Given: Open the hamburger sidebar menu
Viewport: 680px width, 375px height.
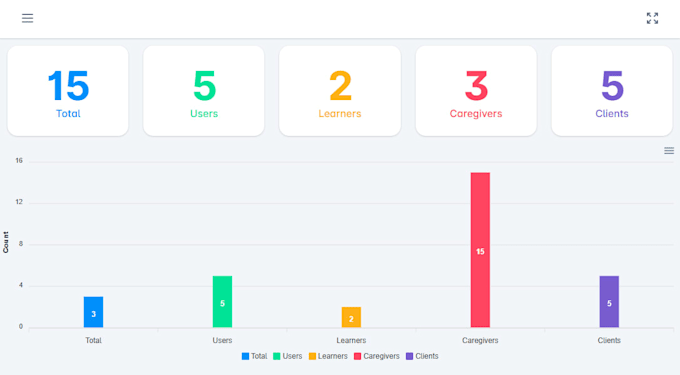Looking at the screenshot, I should coord(27,18).
